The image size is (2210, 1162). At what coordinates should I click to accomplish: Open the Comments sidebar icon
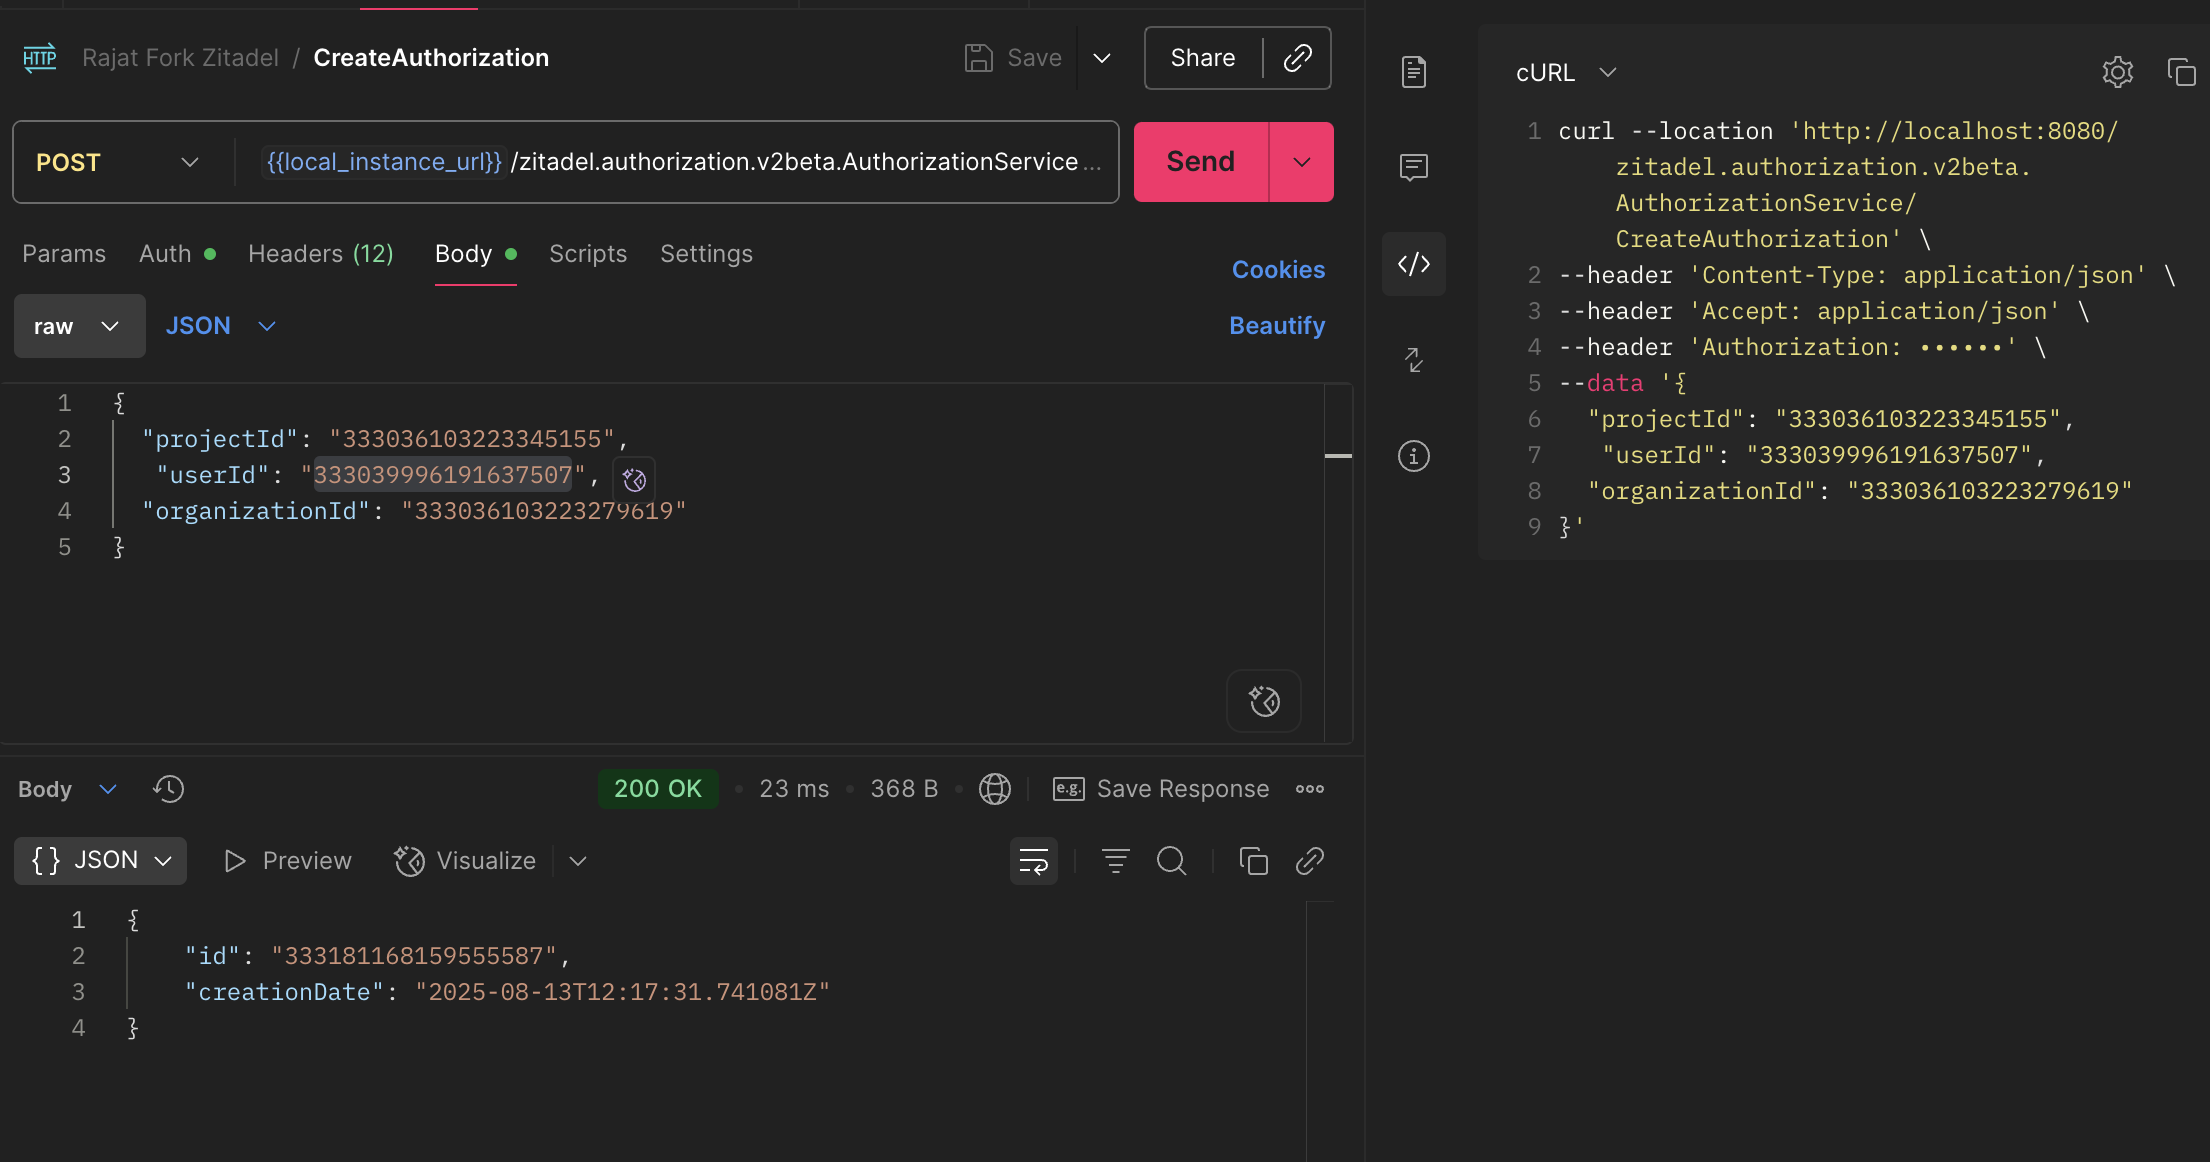(1413, 167)
